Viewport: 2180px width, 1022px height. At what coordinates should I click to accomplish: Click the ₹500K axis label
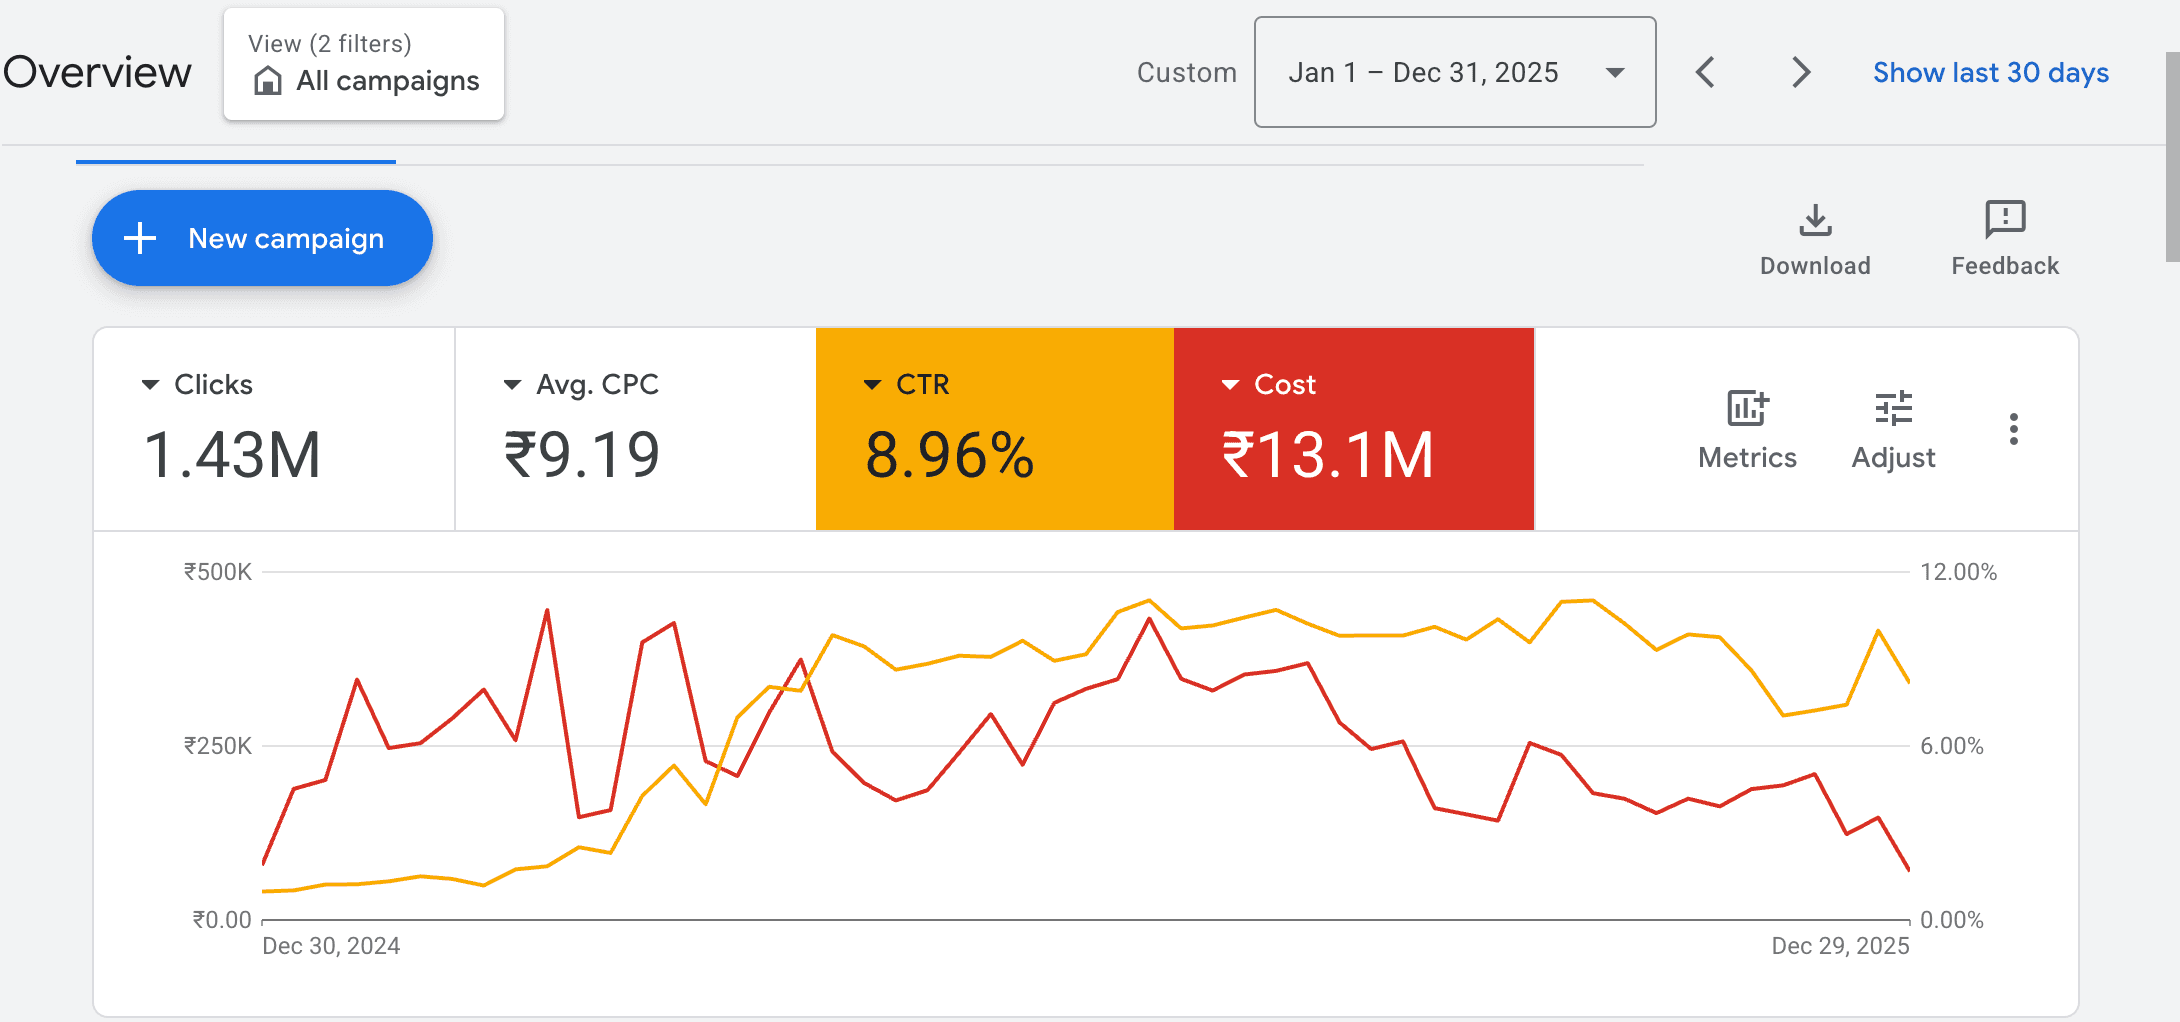click(x=217, y=572)
